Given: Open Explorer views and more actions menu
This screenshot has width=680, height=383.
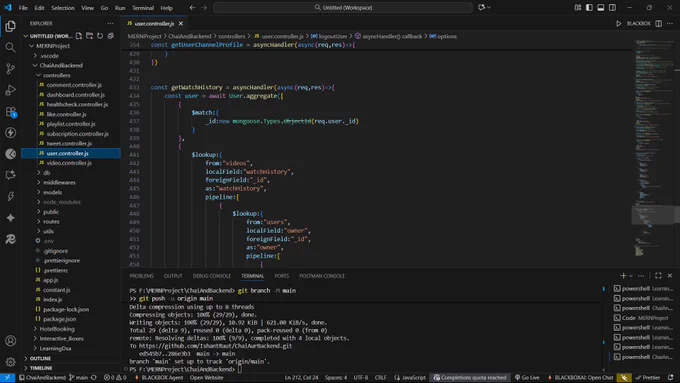Looking at the screenshot, I should point(110,23).
